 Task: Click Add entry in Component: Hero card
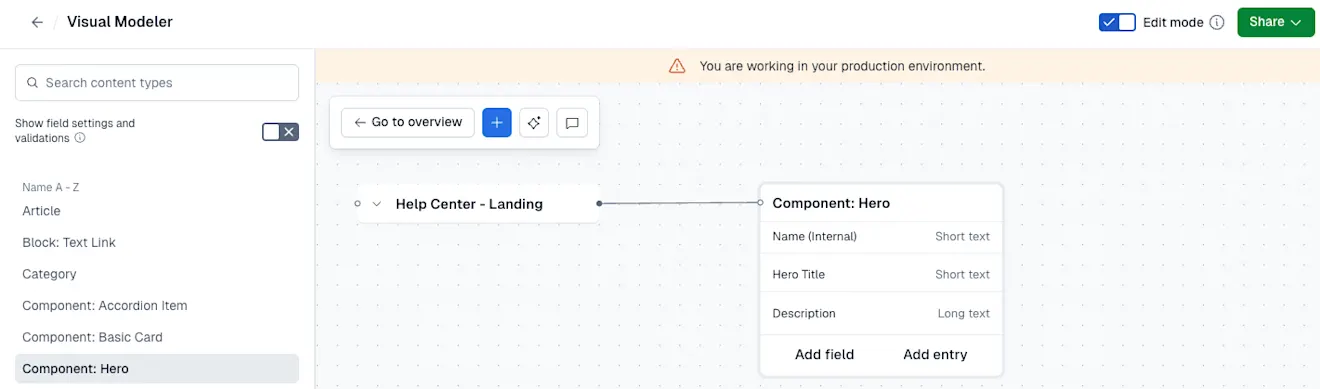pyautogui.click(x=935, y=354)
